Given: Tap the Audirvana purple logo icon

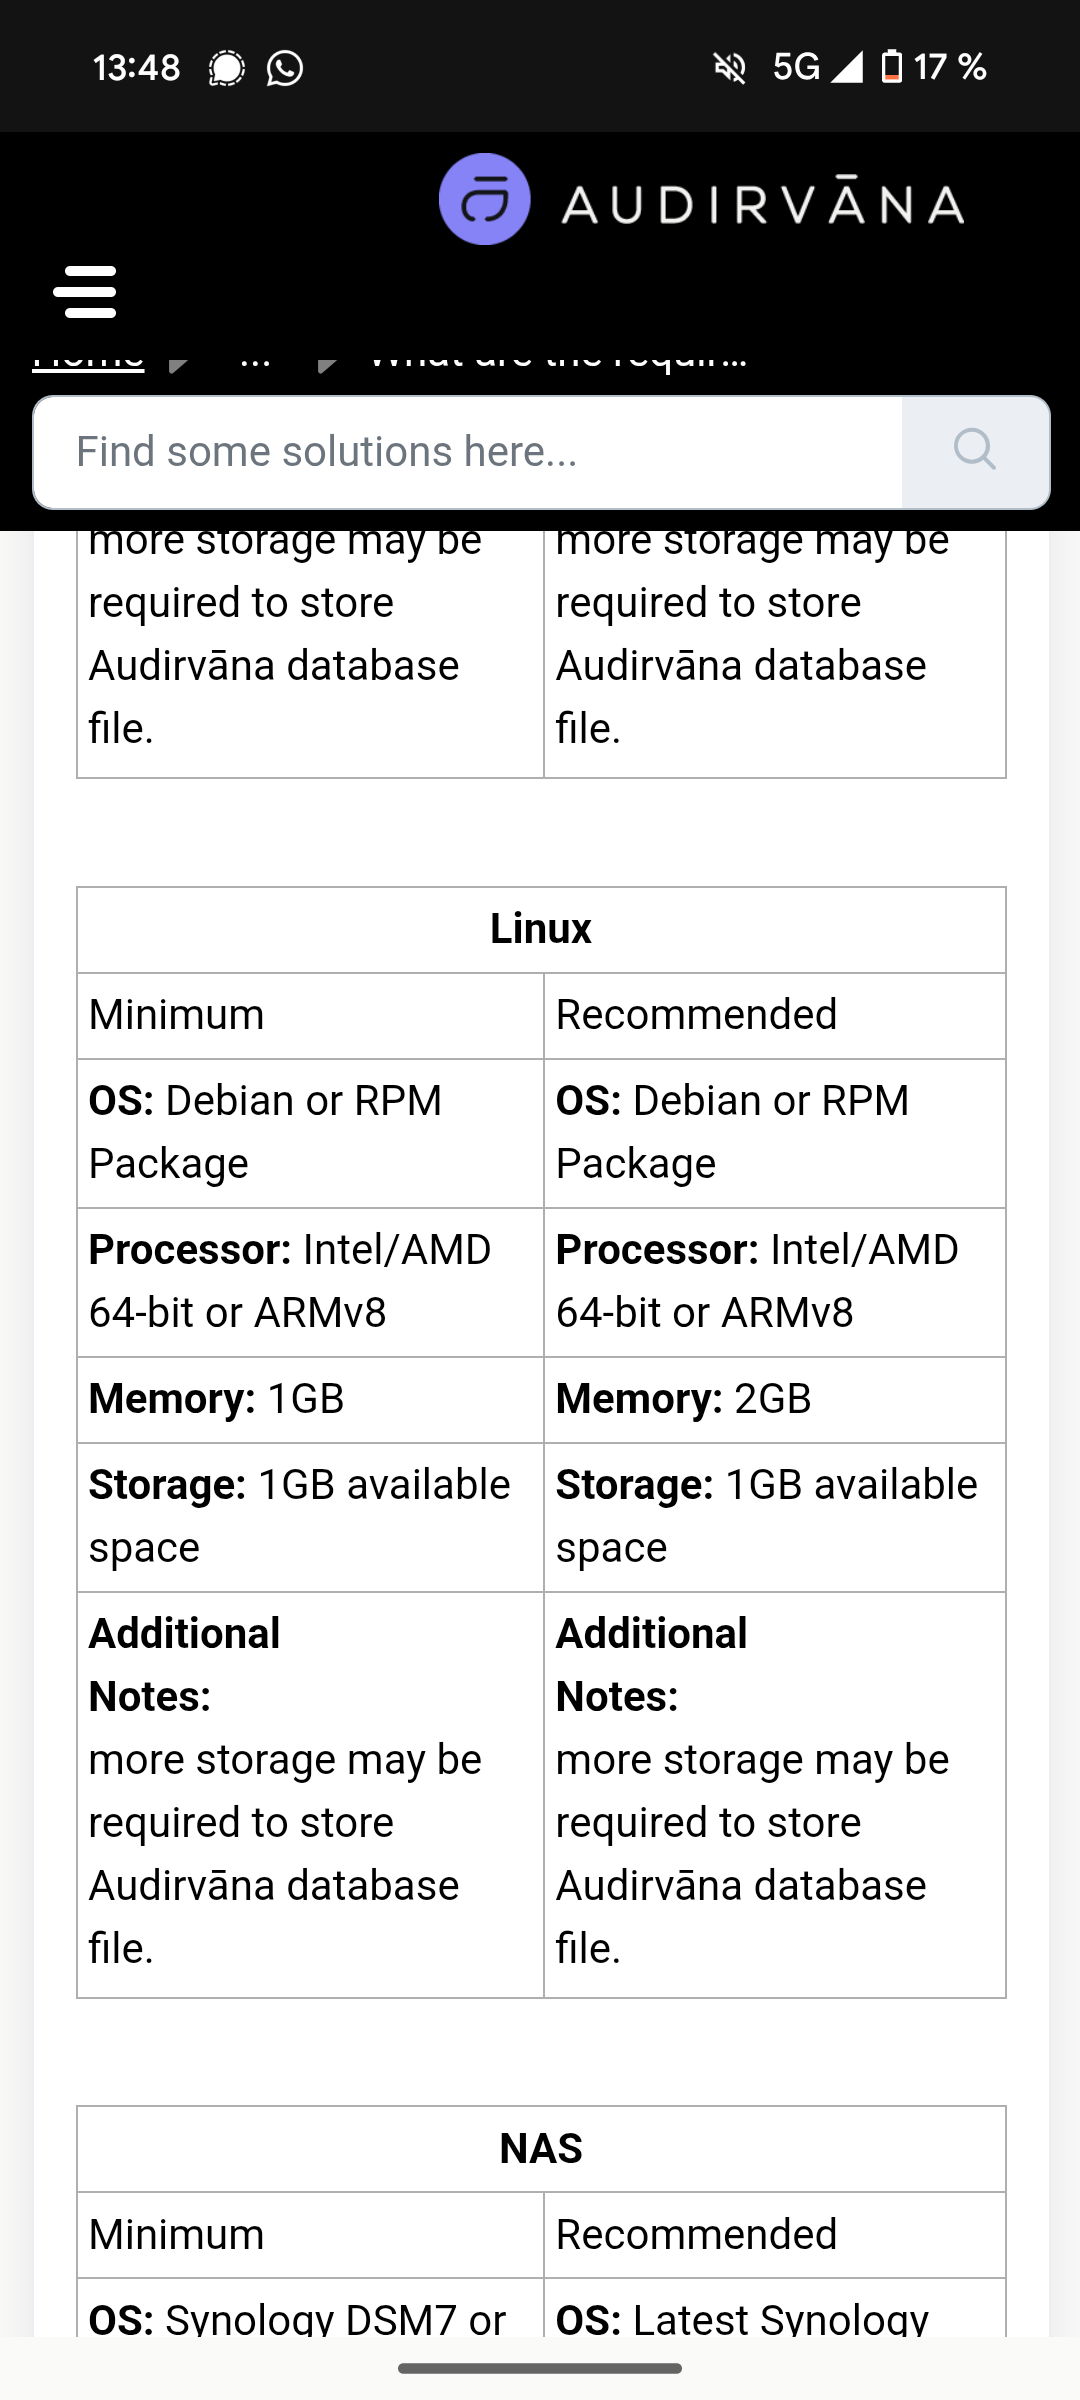Looking at the screenshot, I should coord(485,199).
